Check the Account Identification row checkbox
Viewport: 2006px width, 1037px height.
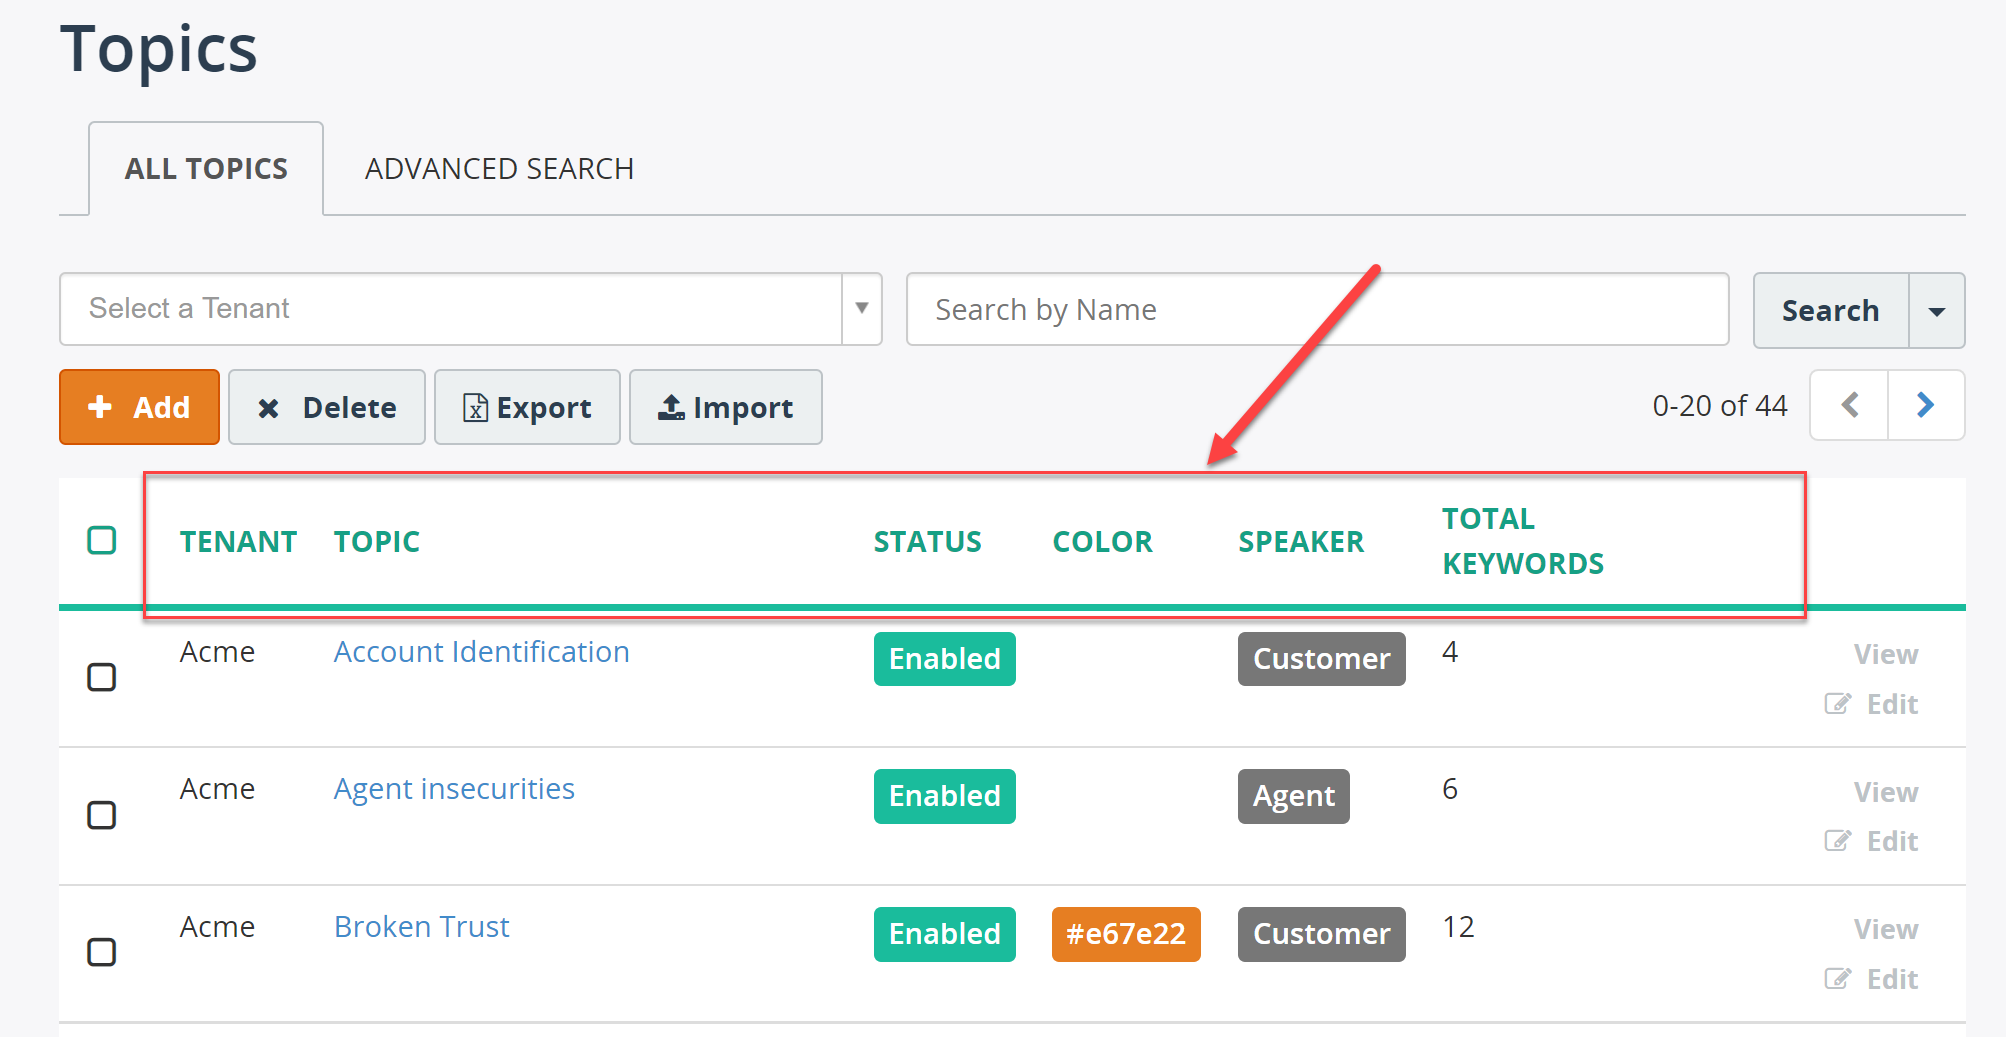click(x=102, y=677)
